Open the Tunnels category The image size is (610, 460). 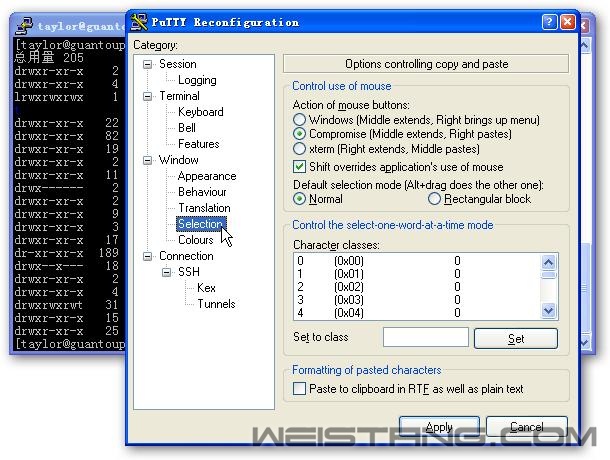pos(216,304)
